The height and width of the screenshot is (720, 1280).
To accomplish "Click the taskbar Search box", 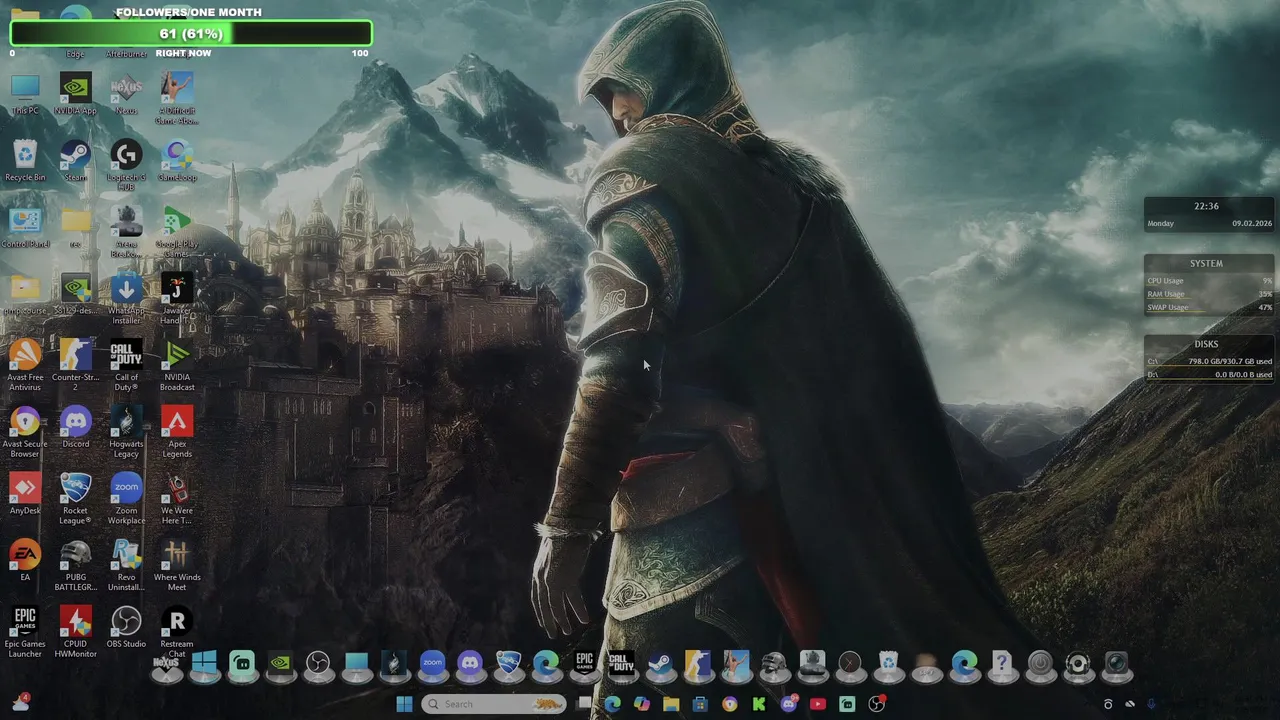I will point(493,704).
